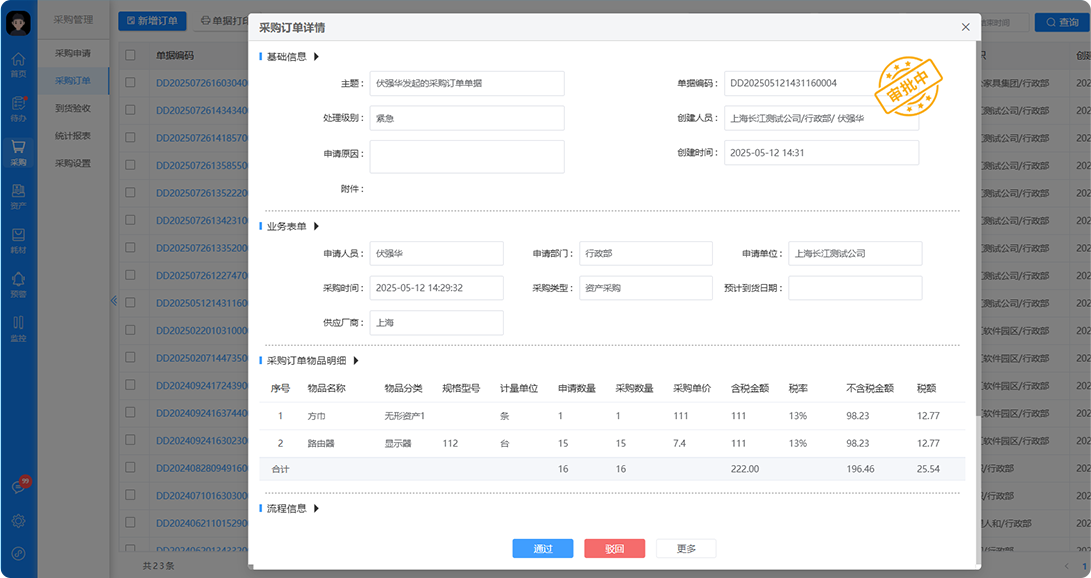The width and height of the screenshot is (1091, 578).
Task: Click the 申请原因 text area
Action: tap(467, 156)
